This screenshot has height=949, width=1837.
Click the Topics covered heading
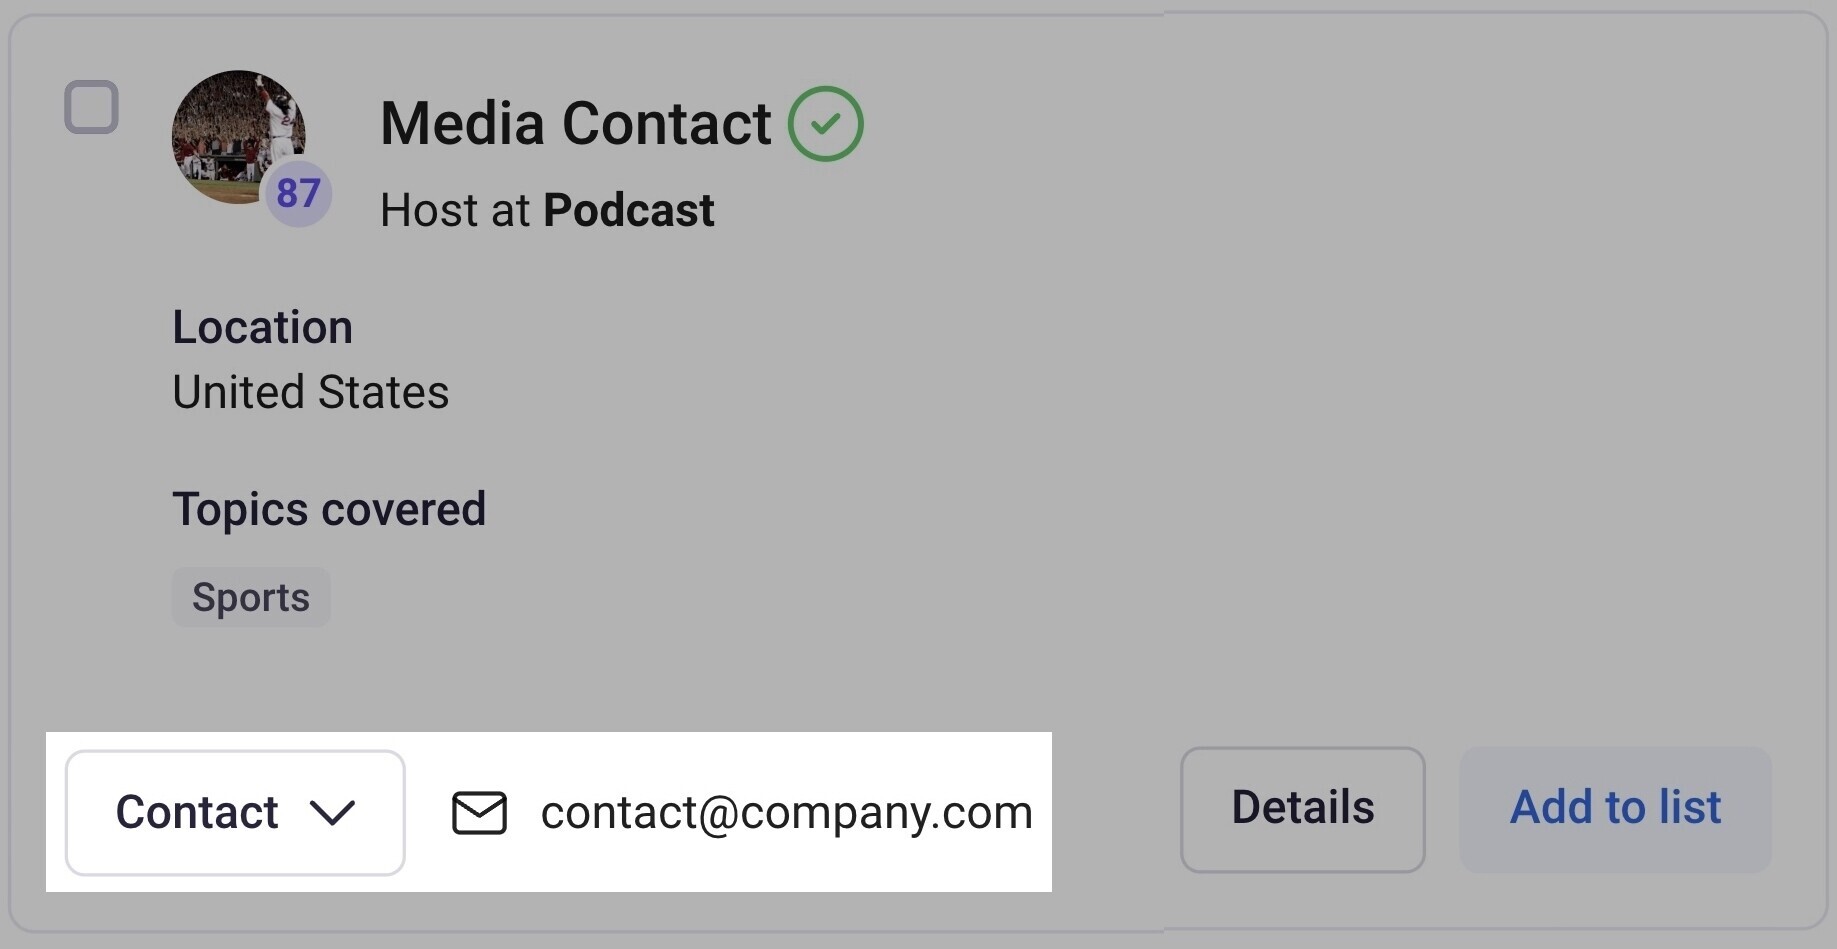pos(329,509)
